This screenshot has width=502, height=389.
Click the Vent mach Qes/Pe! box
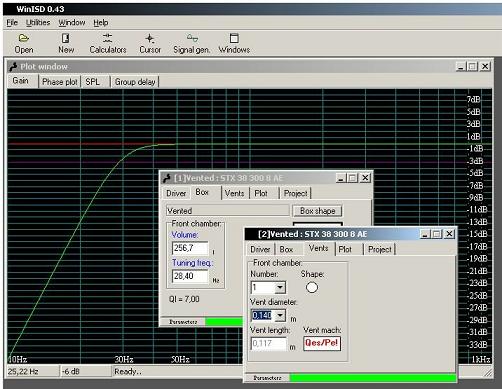coord(322,343)
